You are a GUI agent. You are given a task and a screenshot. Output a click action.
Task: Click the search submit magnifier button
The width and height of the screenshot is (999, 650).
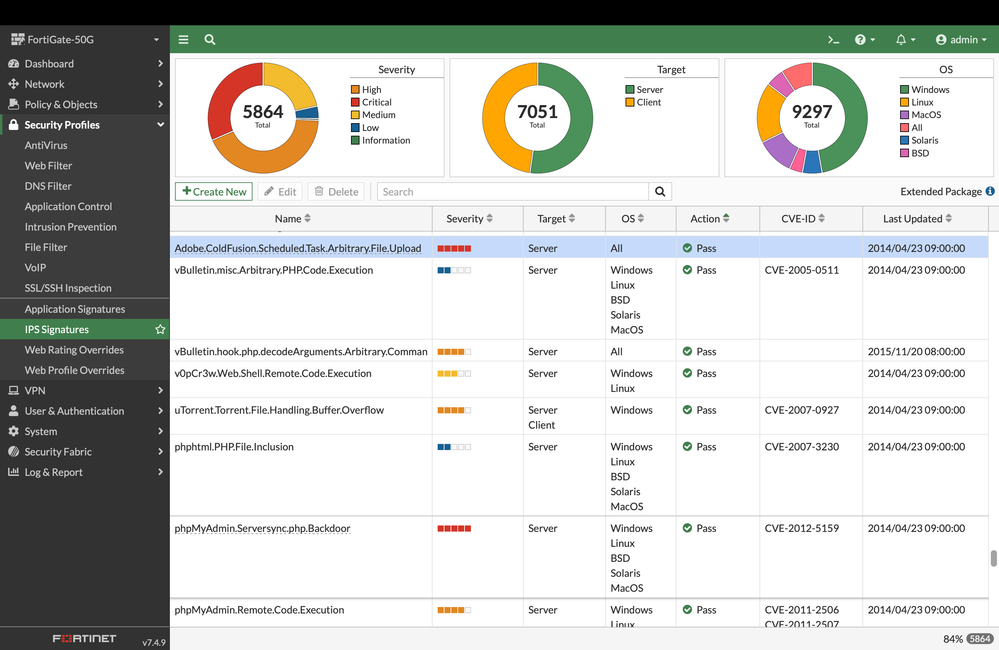point(660,192)
